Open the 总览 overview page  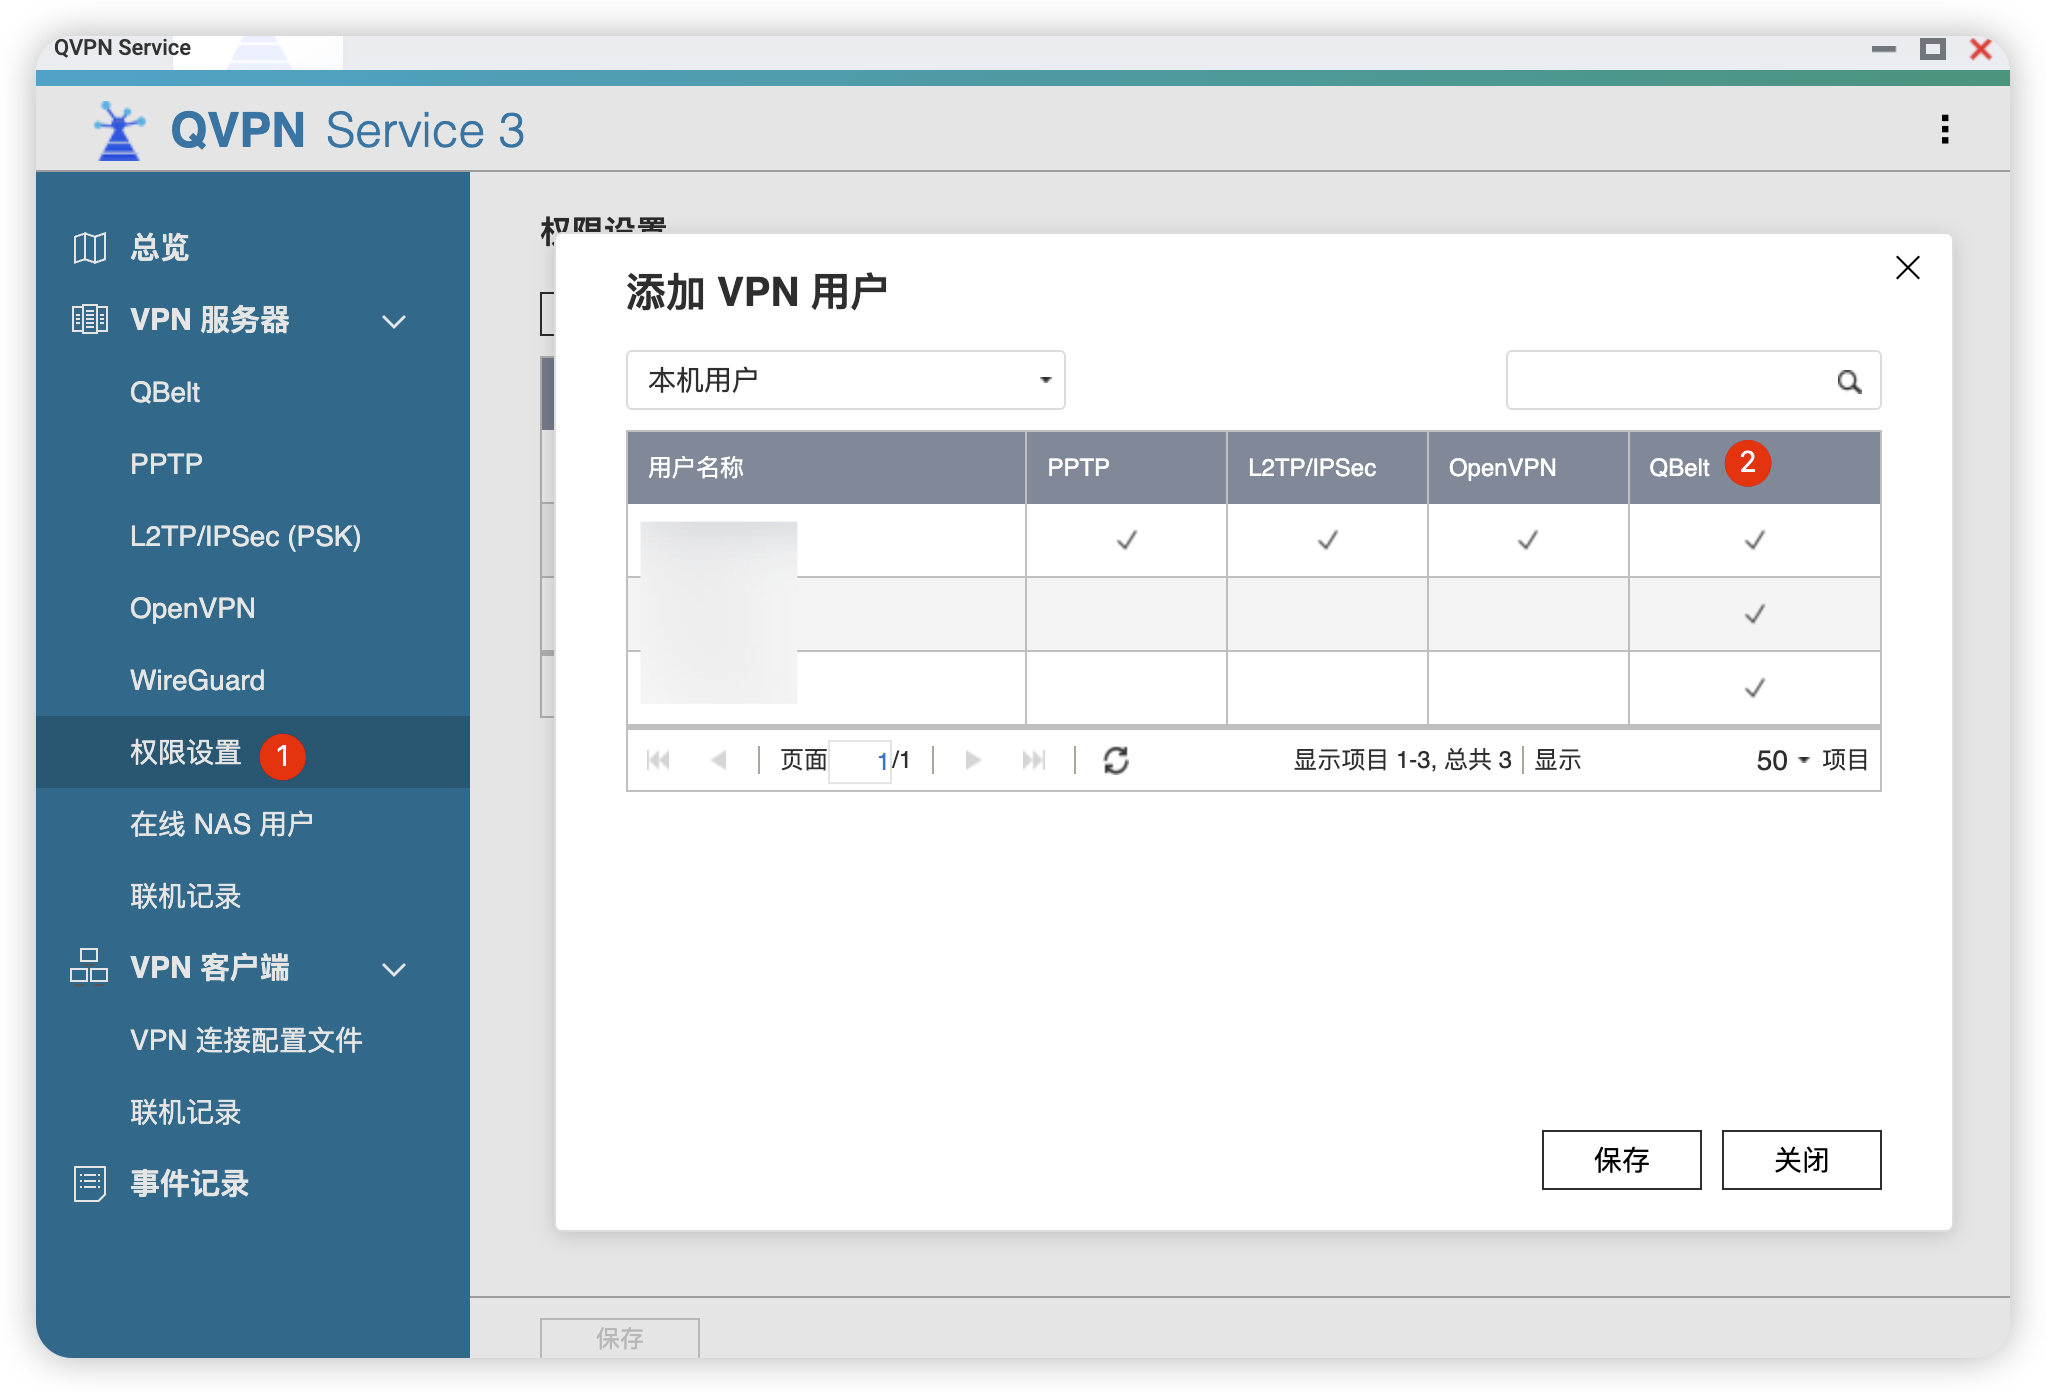pyautogui.click(x=160, y=247)
